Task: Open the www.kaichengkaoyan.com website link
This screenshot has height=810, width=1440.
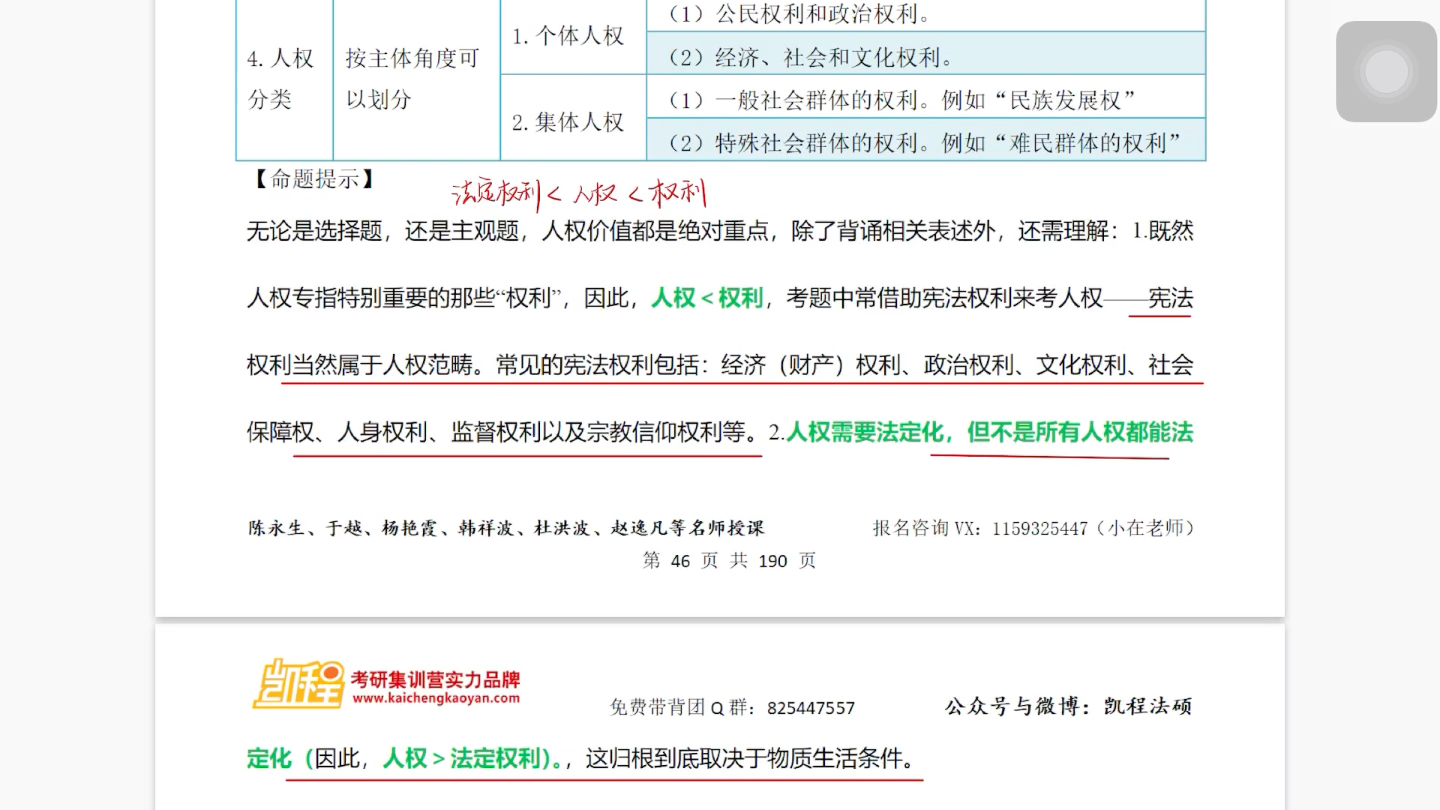Action: point(435,699)
